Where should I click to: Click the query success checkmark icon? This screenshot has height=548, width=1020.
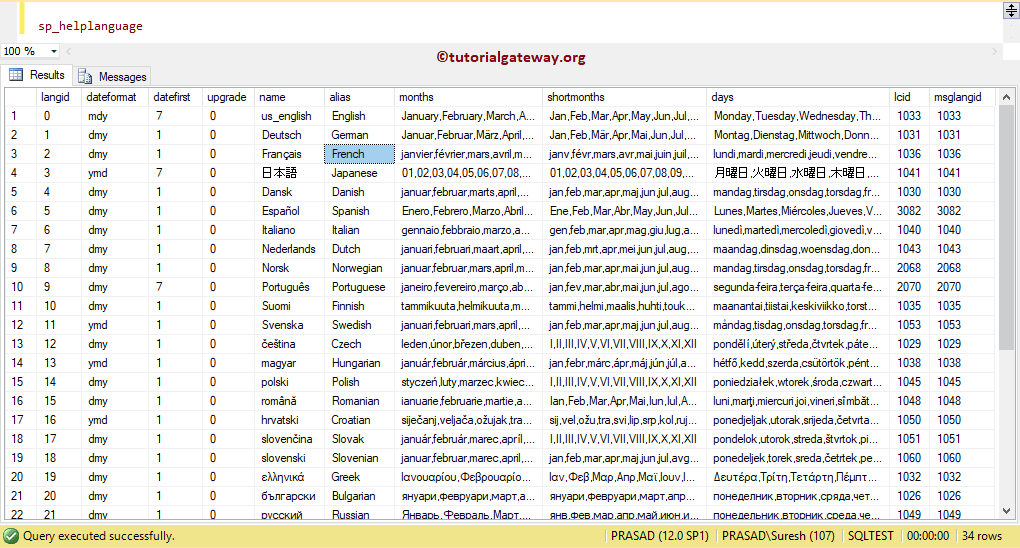click(x=11, y=536)
